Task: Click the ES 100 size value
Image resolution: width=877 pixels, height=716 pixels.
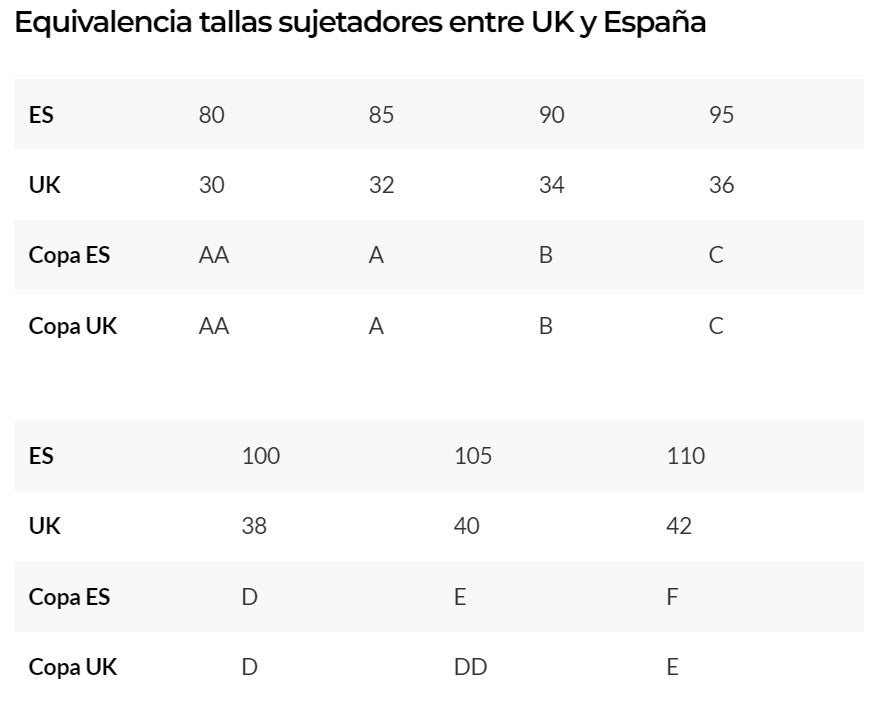Action: 261,456
